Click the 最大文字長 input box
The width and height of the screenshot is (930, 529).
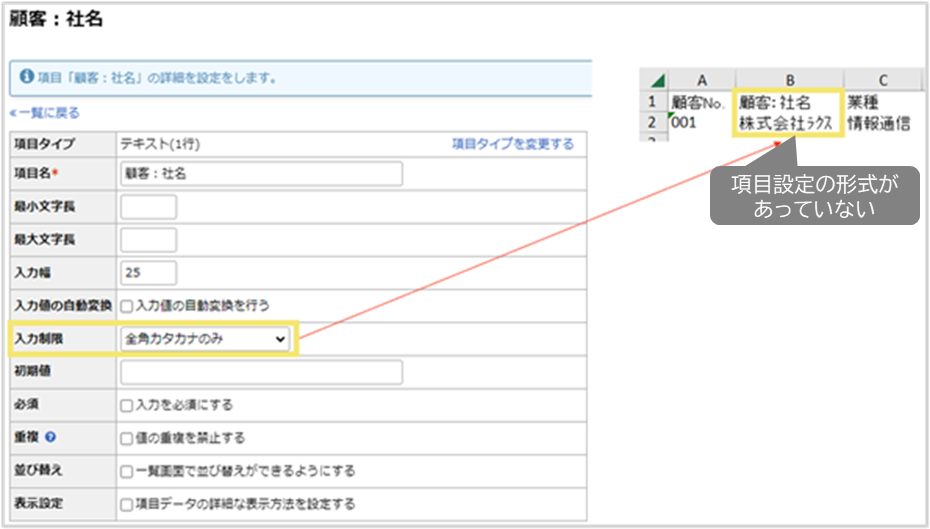click(x=148, y=240)
